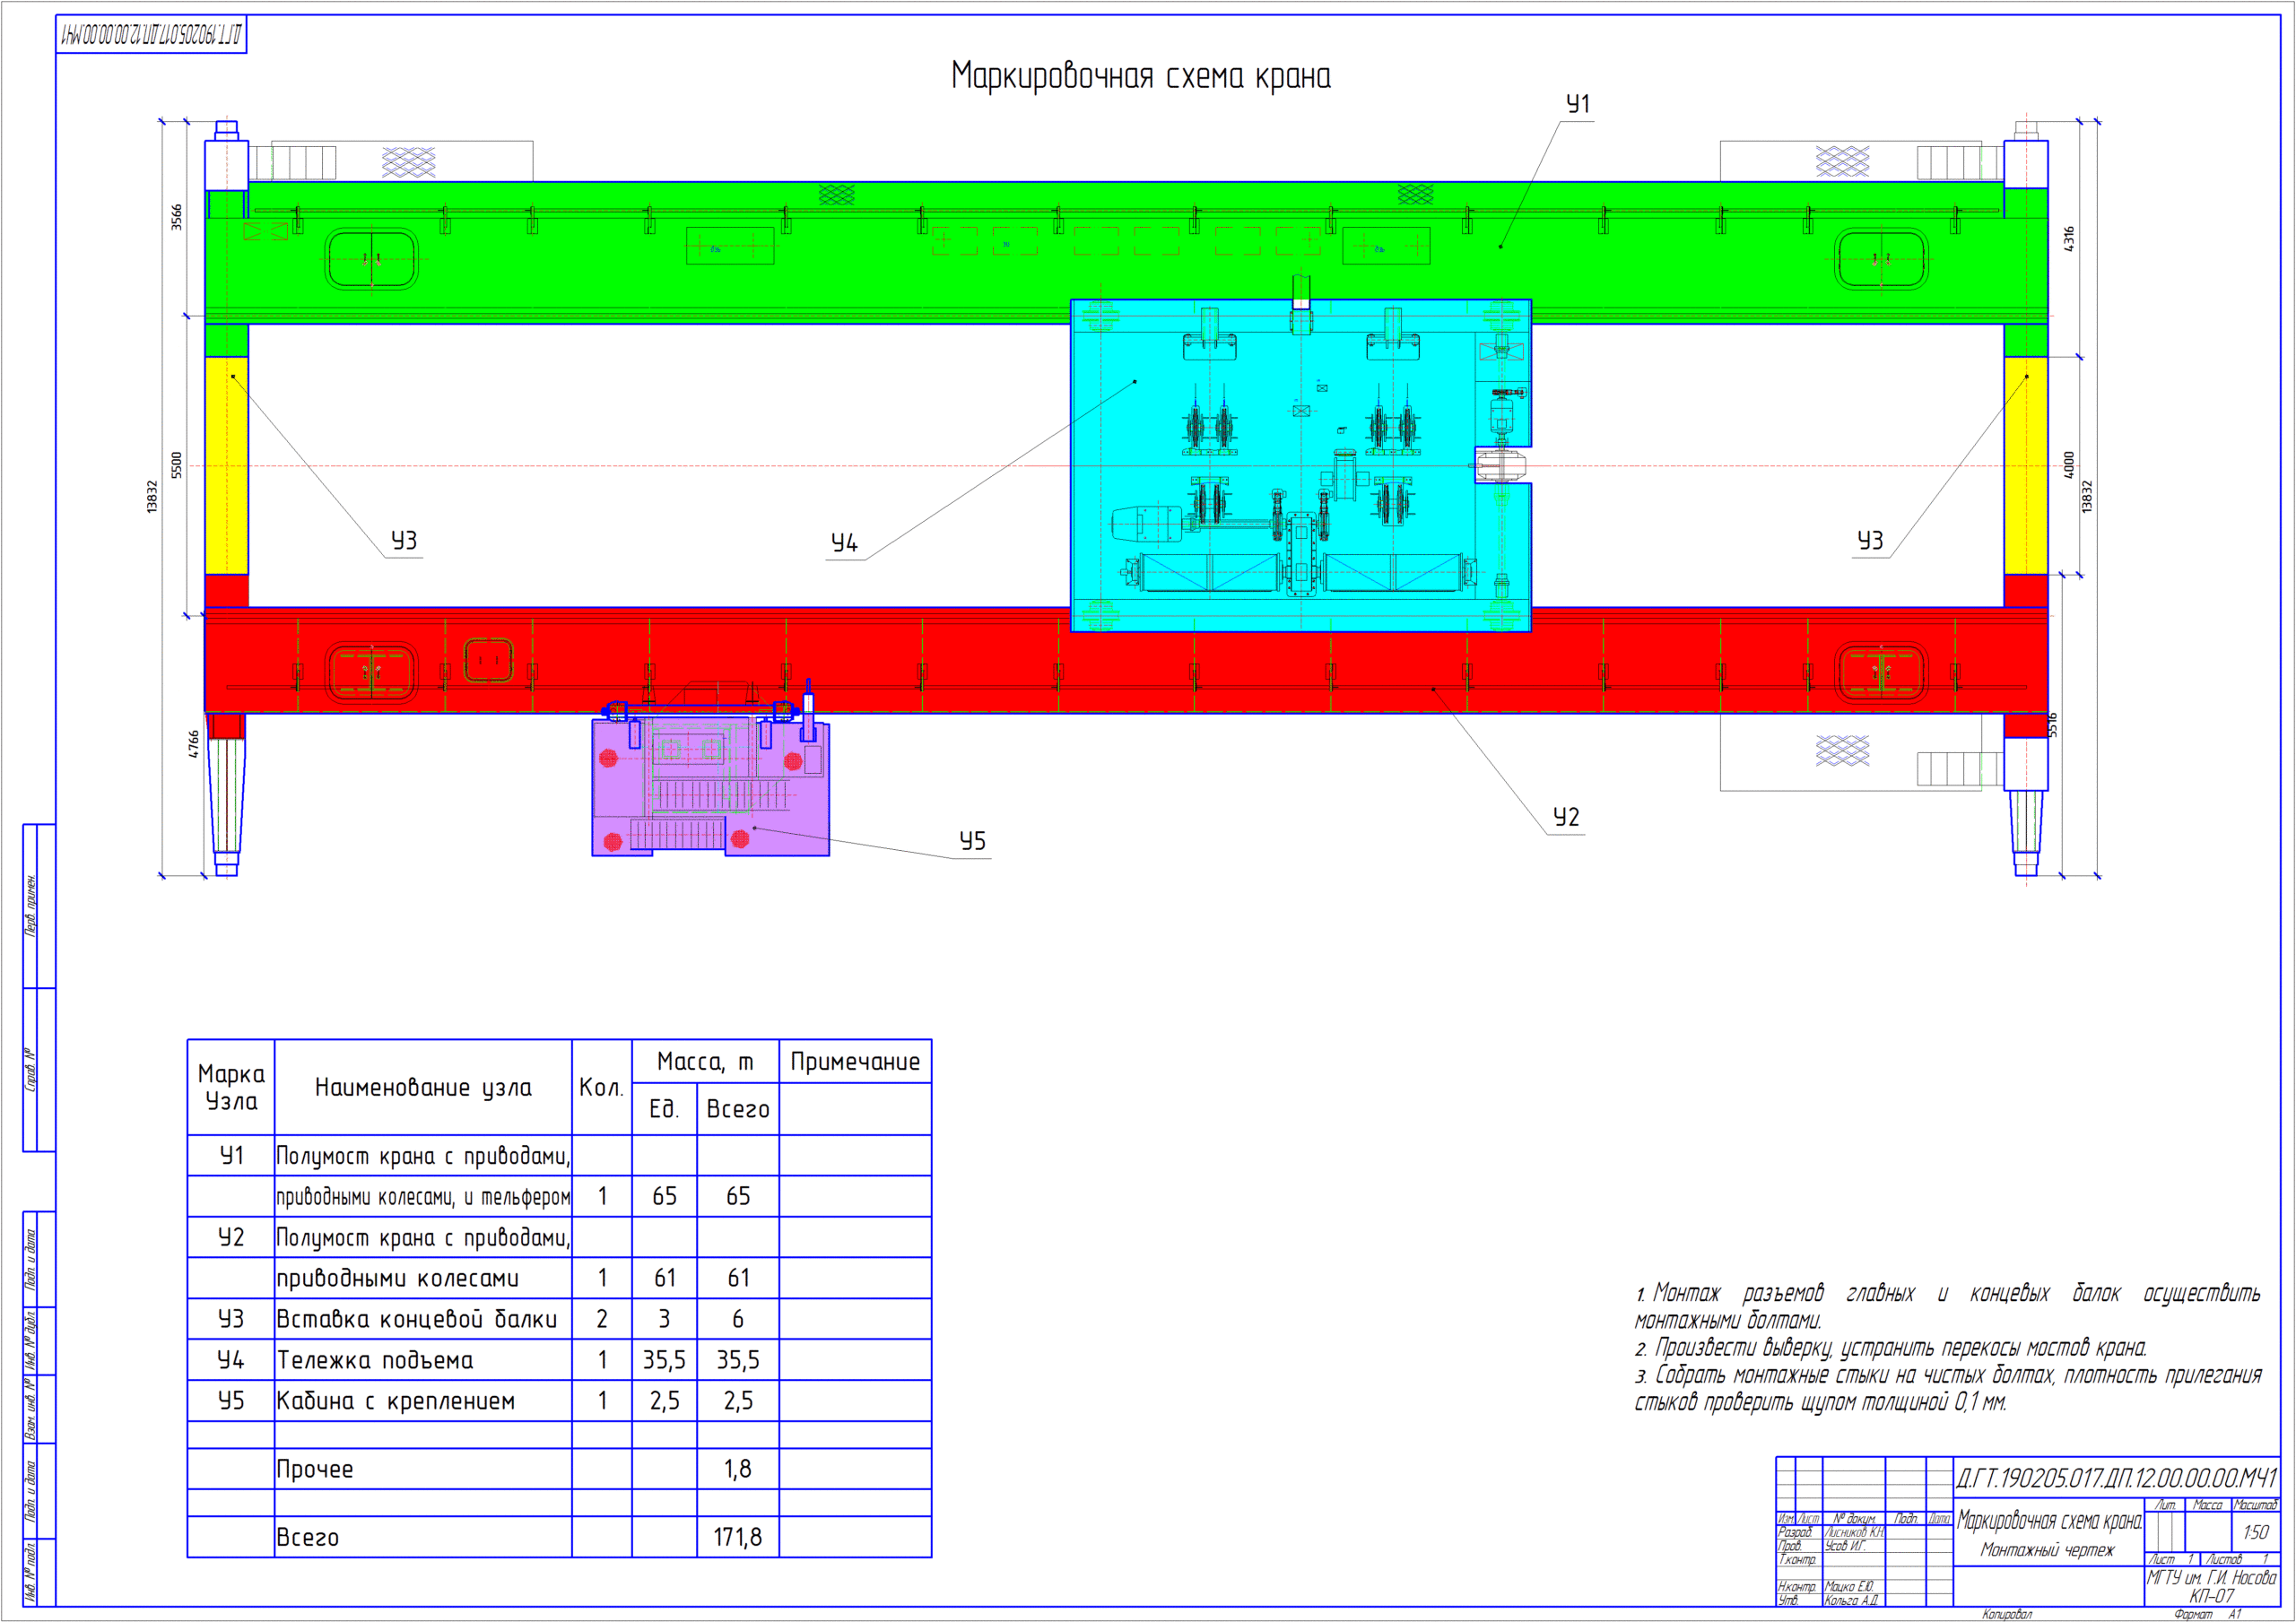The height and width of the screenshot is (1622, 2296).
Task: Click the 'Всего' label in the table's last row
Action: (308, 1538)
